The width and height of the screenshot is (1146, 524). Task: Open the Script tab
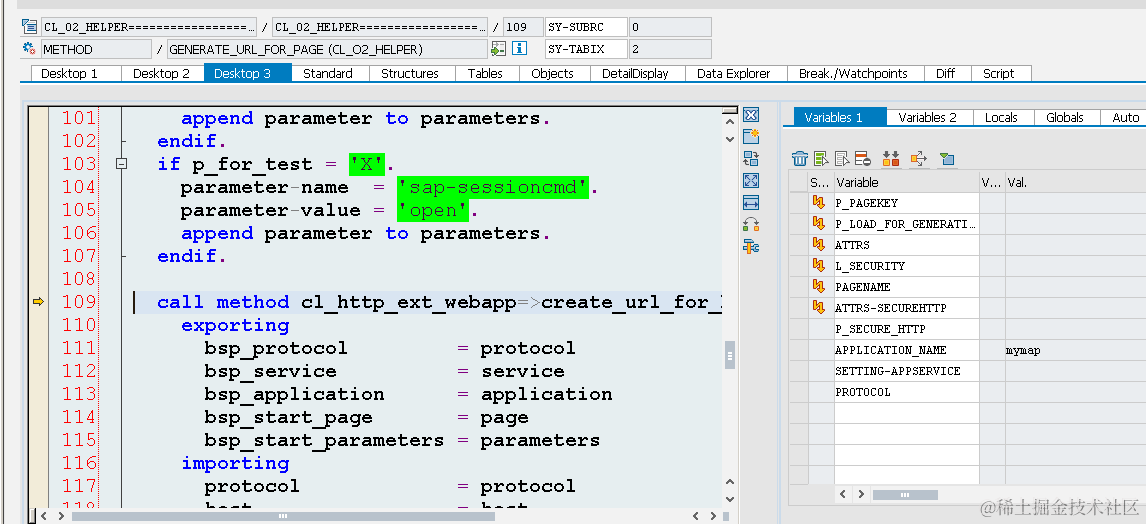(x=998, y=73)
